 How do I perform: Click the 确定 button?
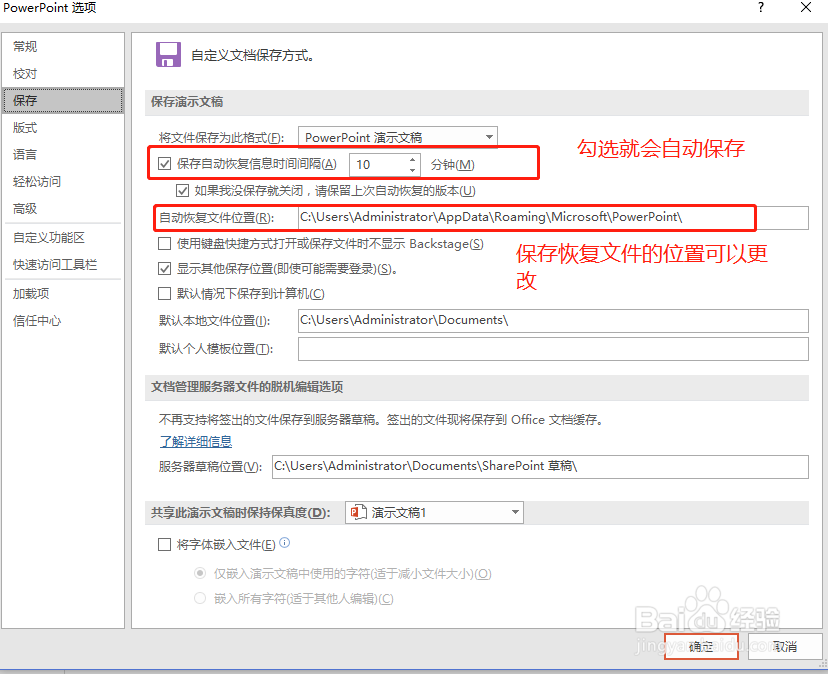700,647
